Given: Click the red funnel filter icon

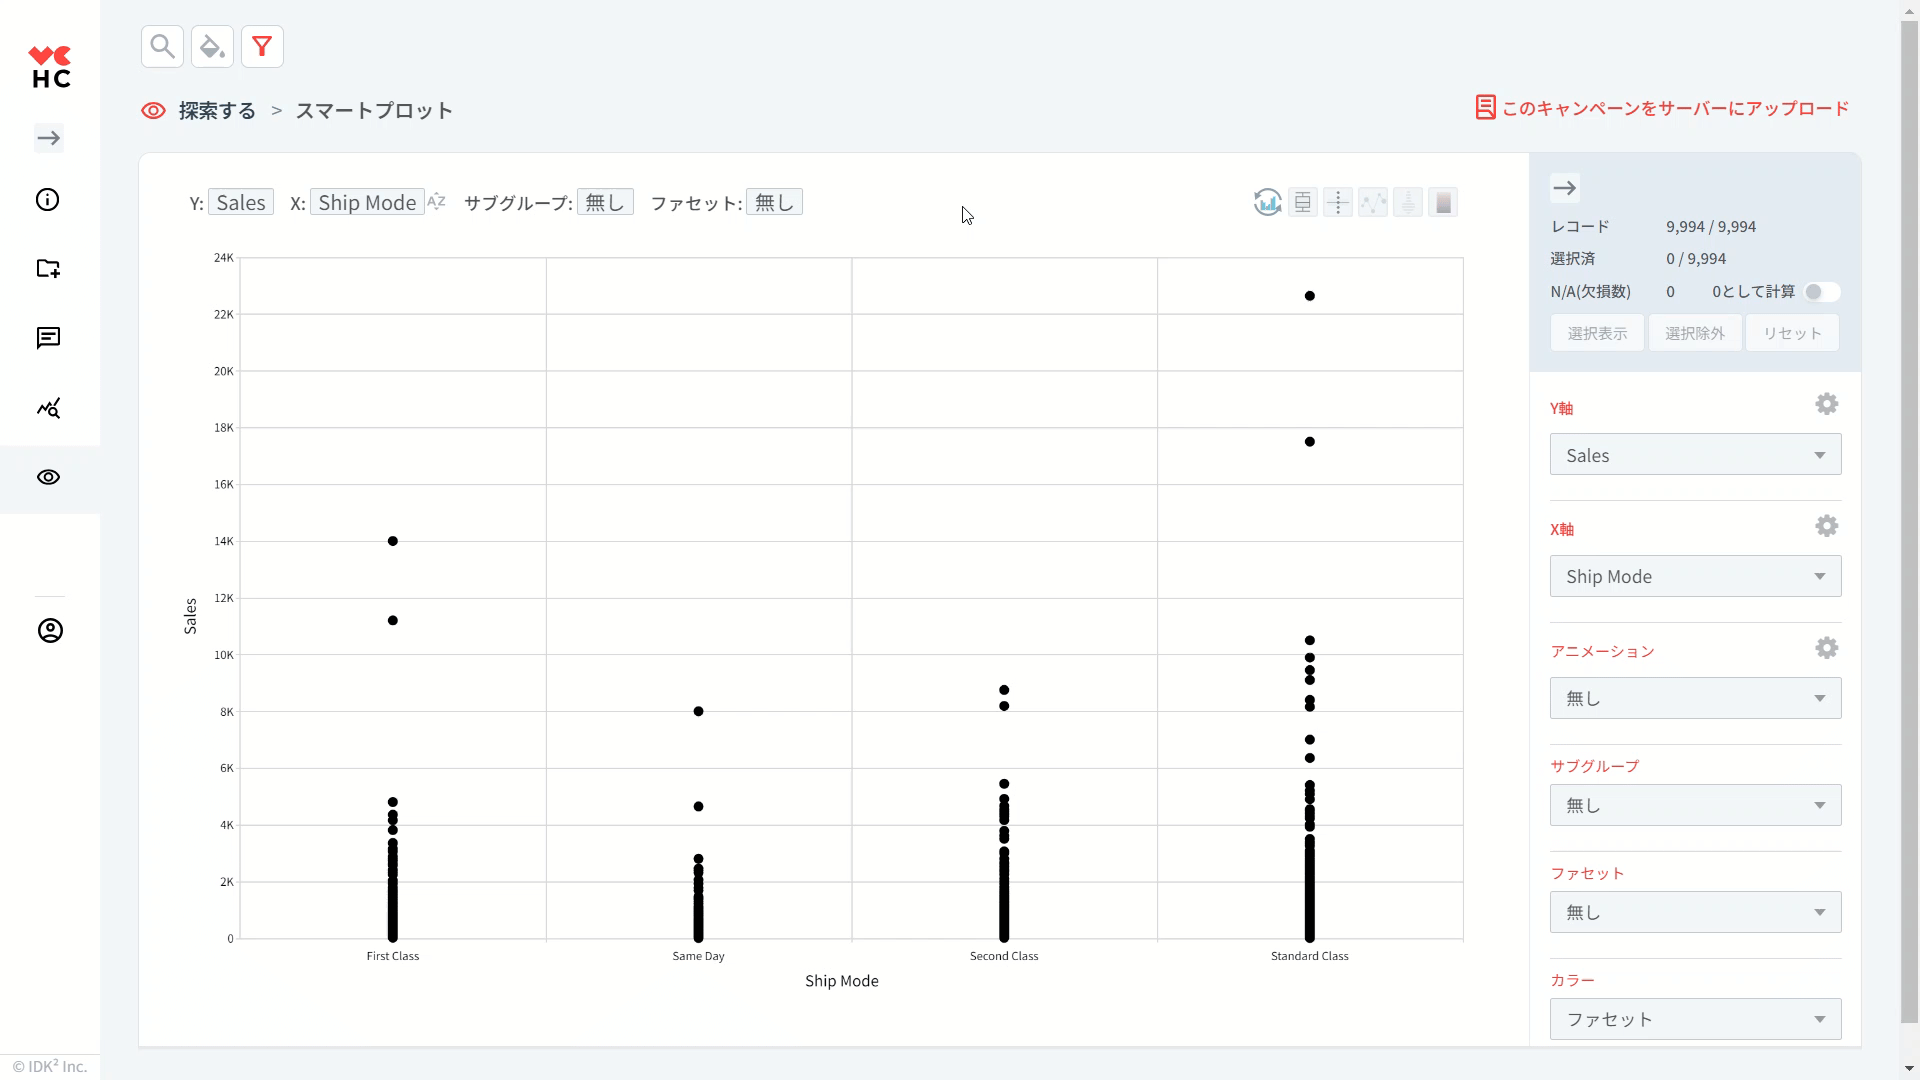Looking at the screenshot, I should pos(262,47).
